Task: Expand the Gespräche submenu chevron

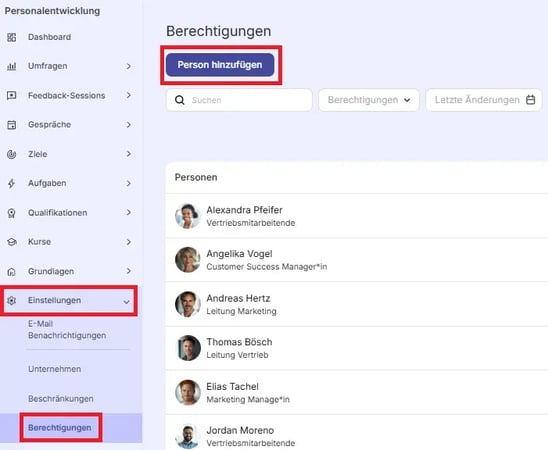Action: [129, 125]
